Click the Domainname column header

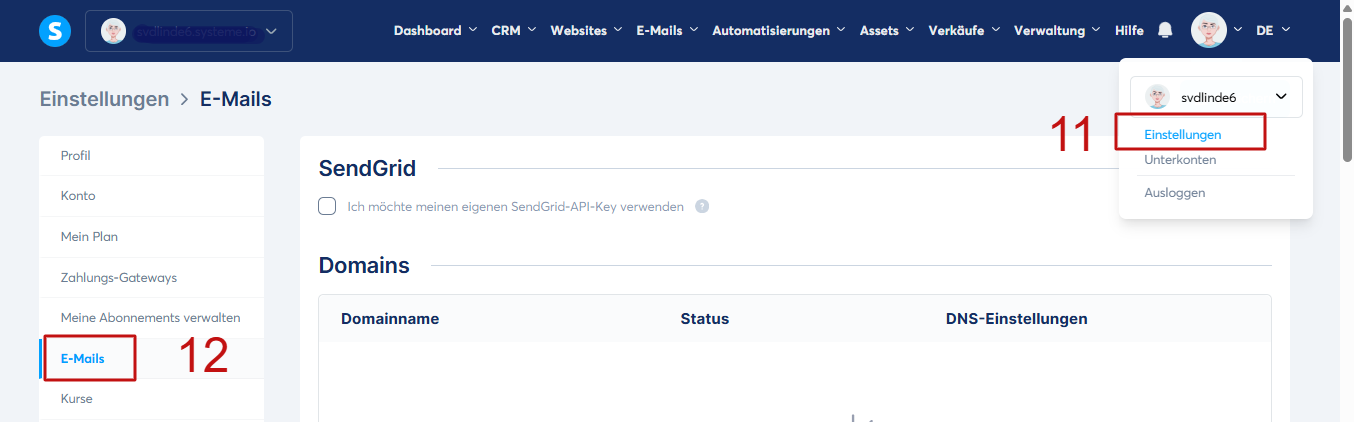[390, 319]
